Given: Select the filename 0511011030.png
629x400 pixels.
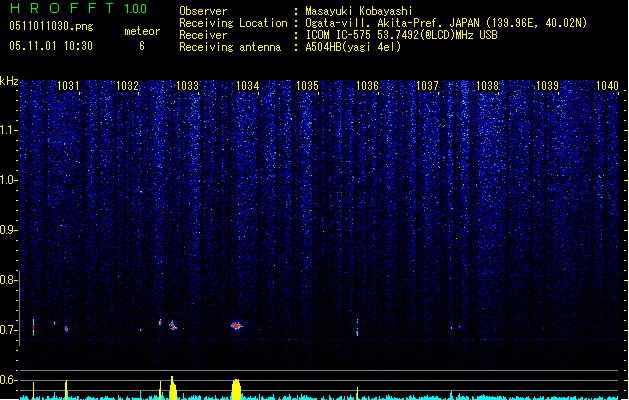Looking at the screenshot, I should (51, 26).
